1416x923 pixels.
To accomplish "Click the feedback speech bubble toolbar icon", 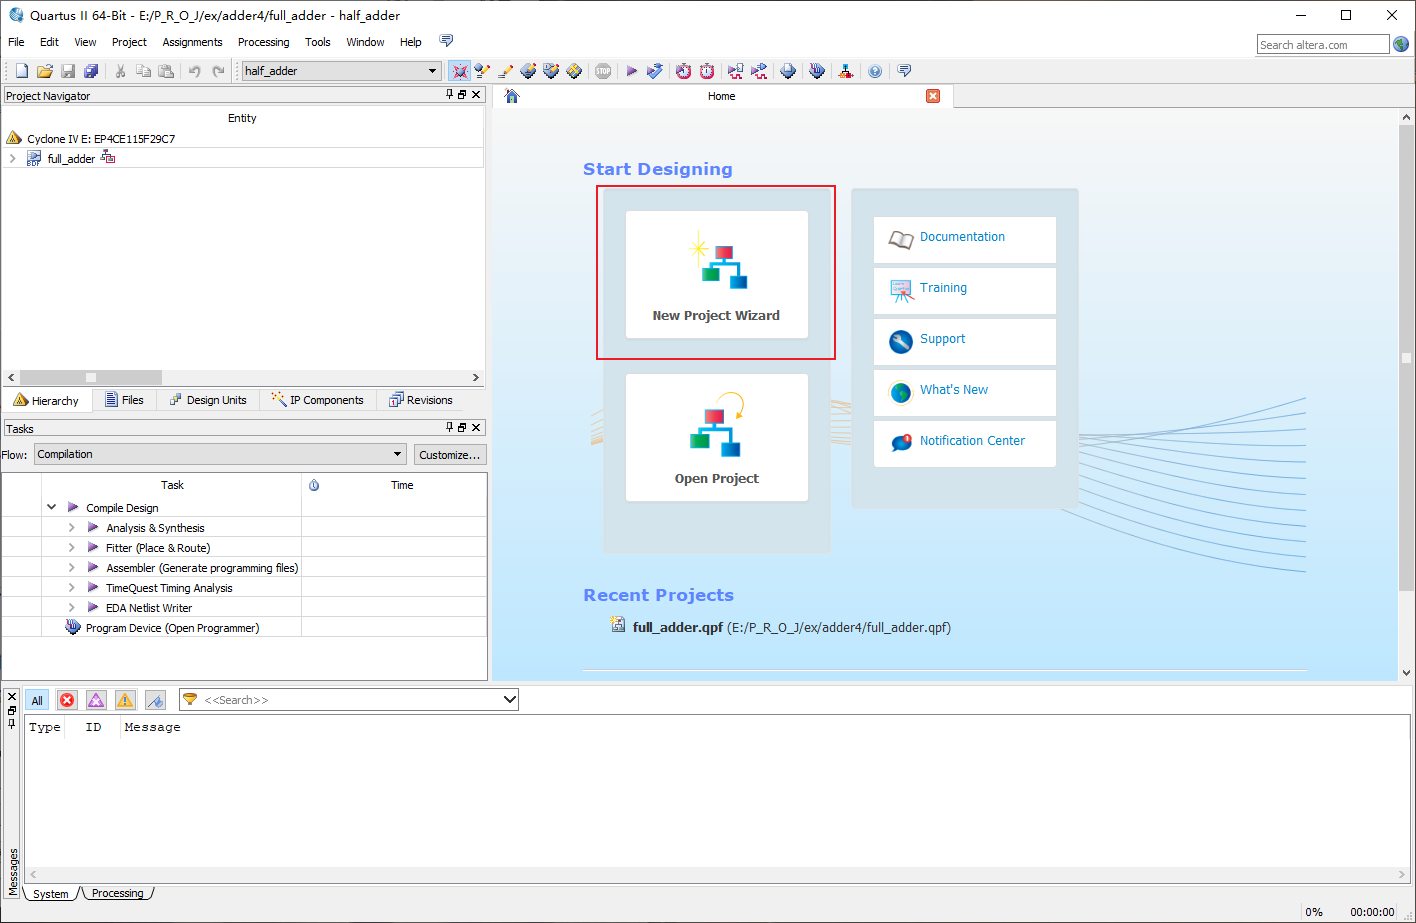I will click(x=904, y=71).
